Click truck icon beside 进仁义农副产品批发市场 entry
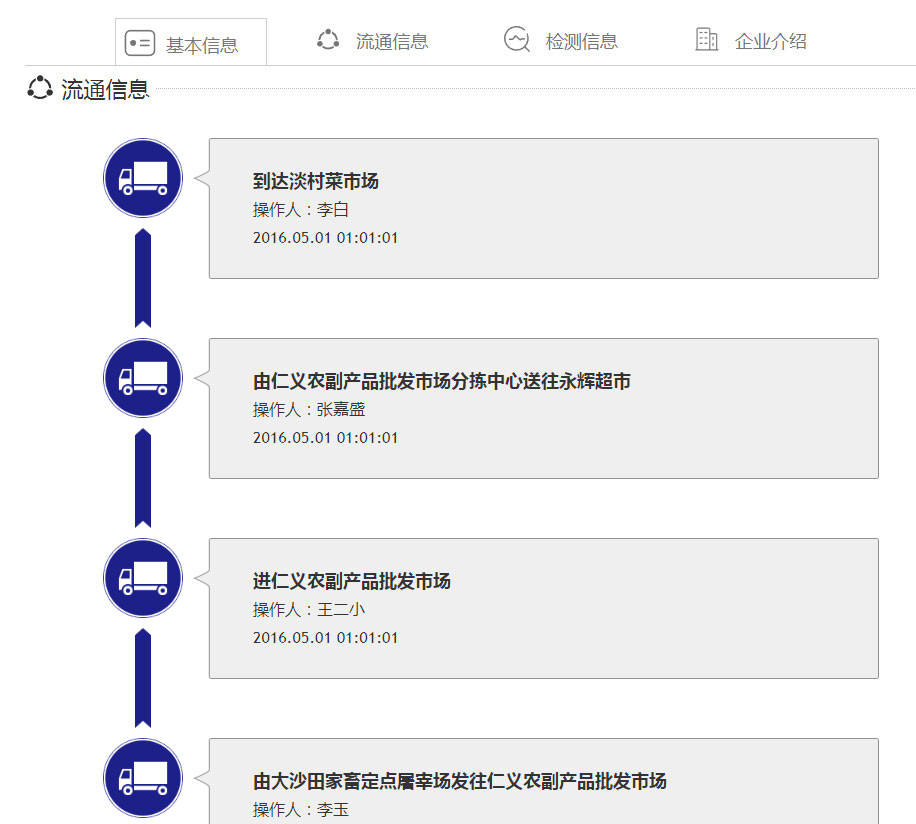The width and height of the screenshot is (916, 824). (x=143, y=578)
